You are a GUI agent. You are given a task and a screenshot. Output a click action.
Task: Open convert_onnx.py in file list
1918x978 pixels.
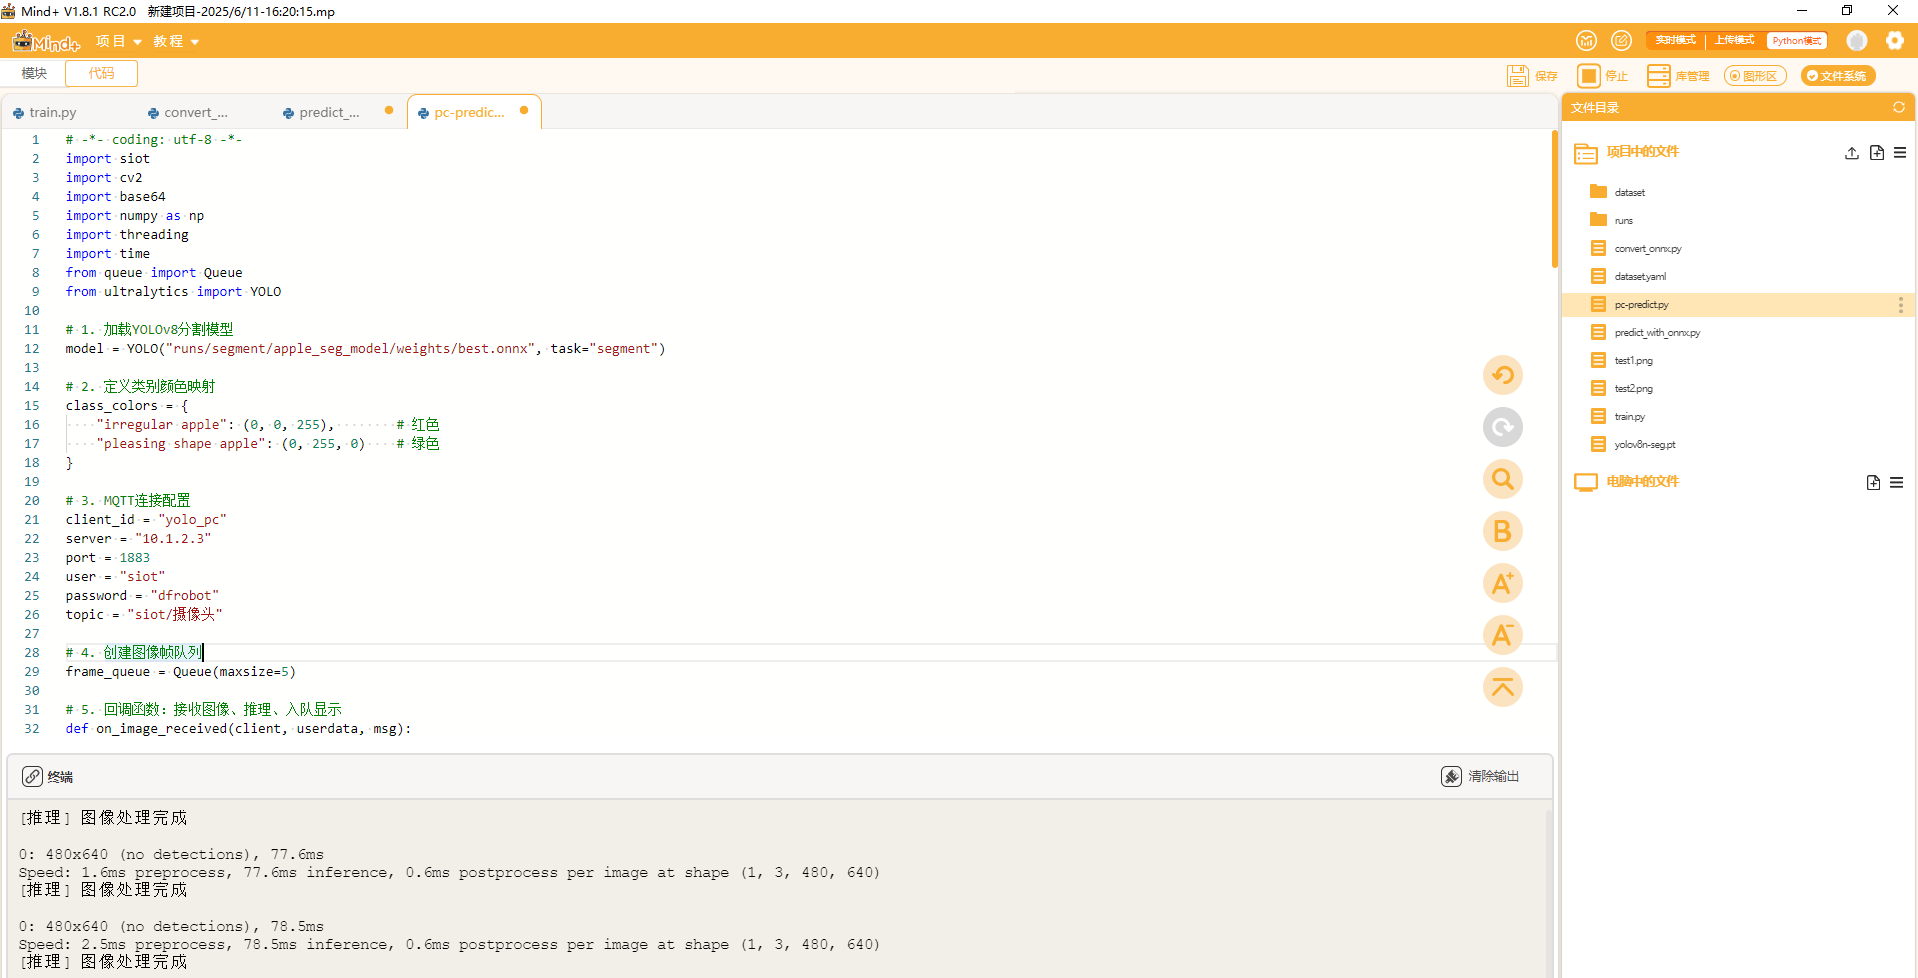click(x=1647, y=249)
